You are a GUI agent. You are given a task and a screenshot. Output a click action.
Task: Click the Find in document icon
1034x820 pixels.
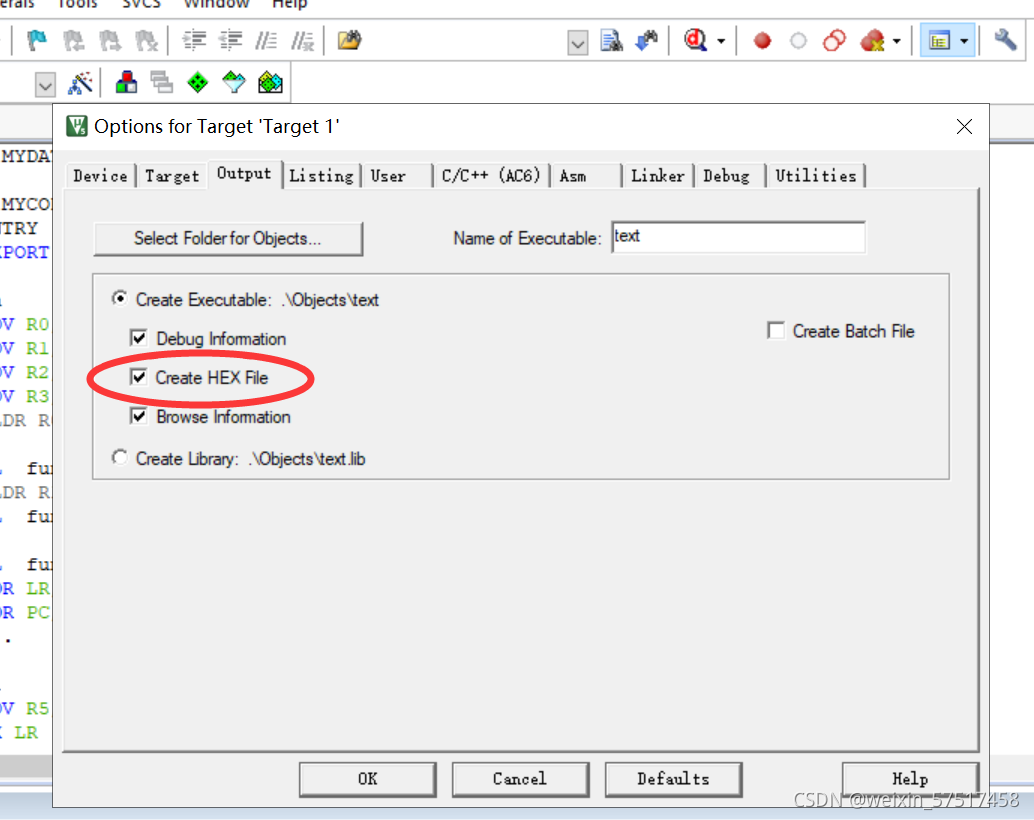(x=611, y=41)
